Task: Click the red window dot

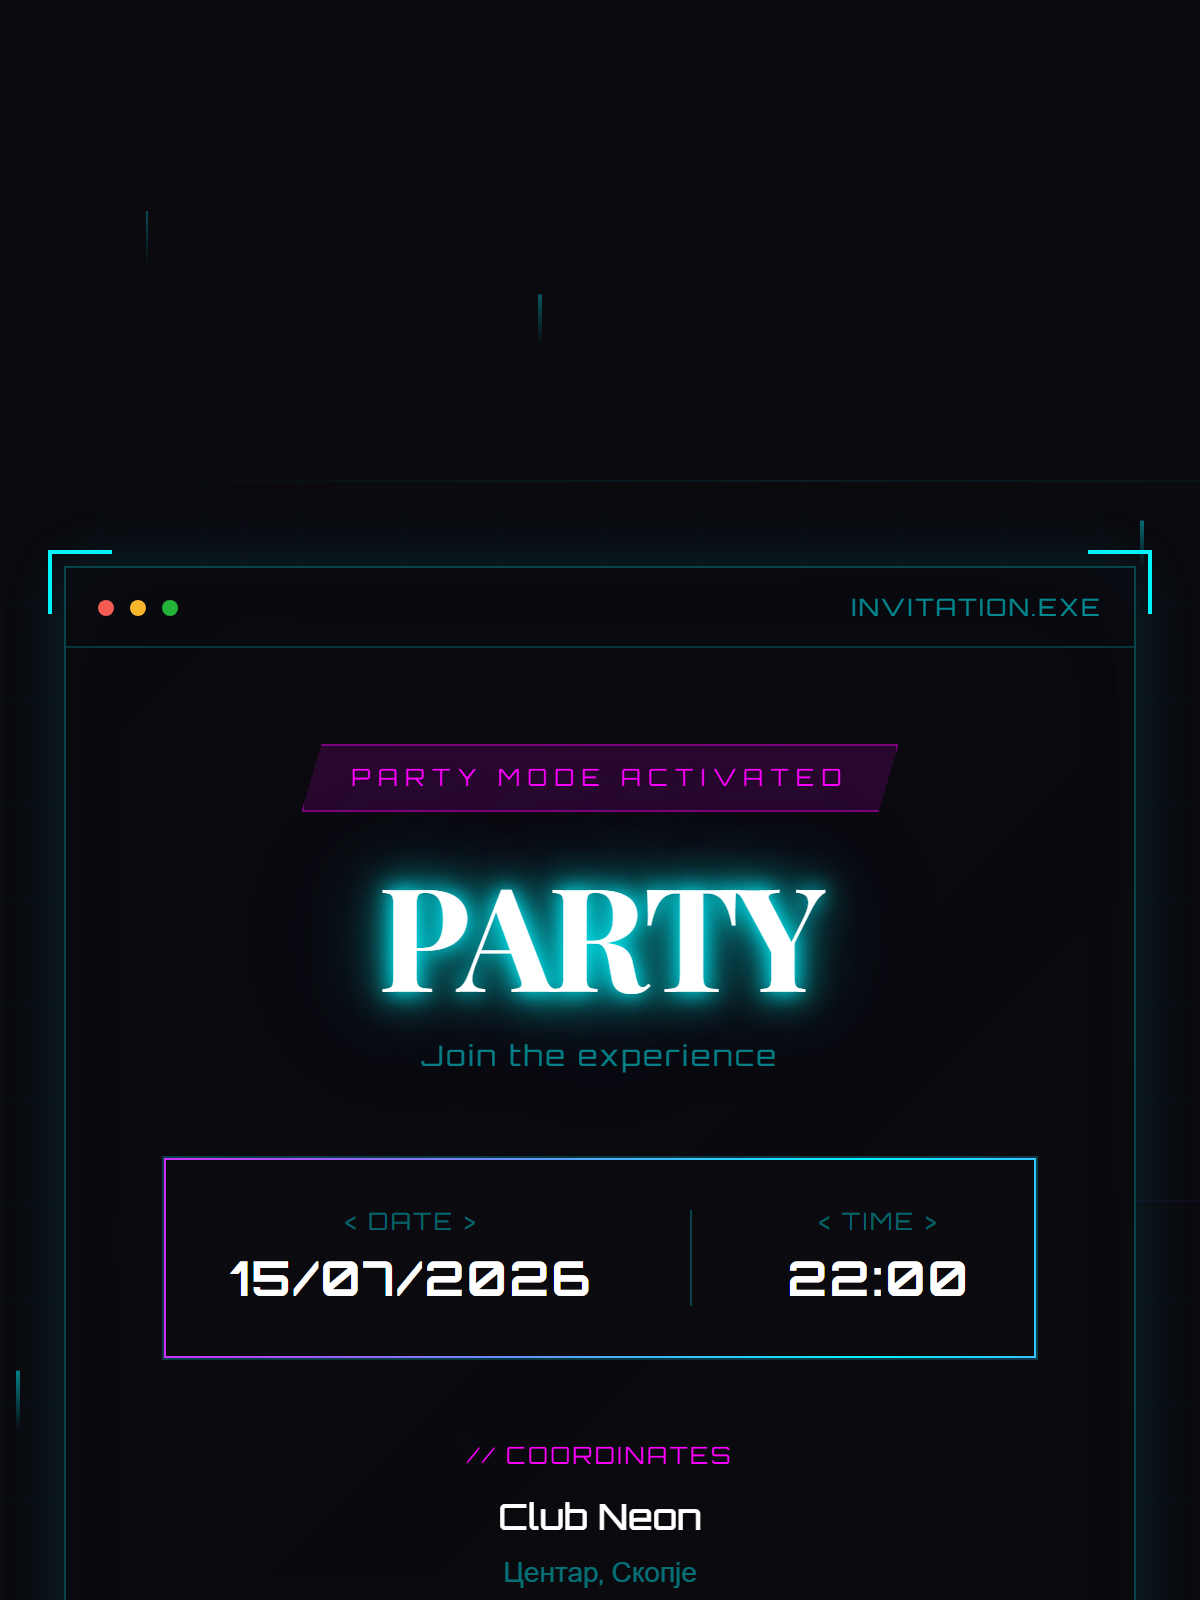Action: click(106, 608)
